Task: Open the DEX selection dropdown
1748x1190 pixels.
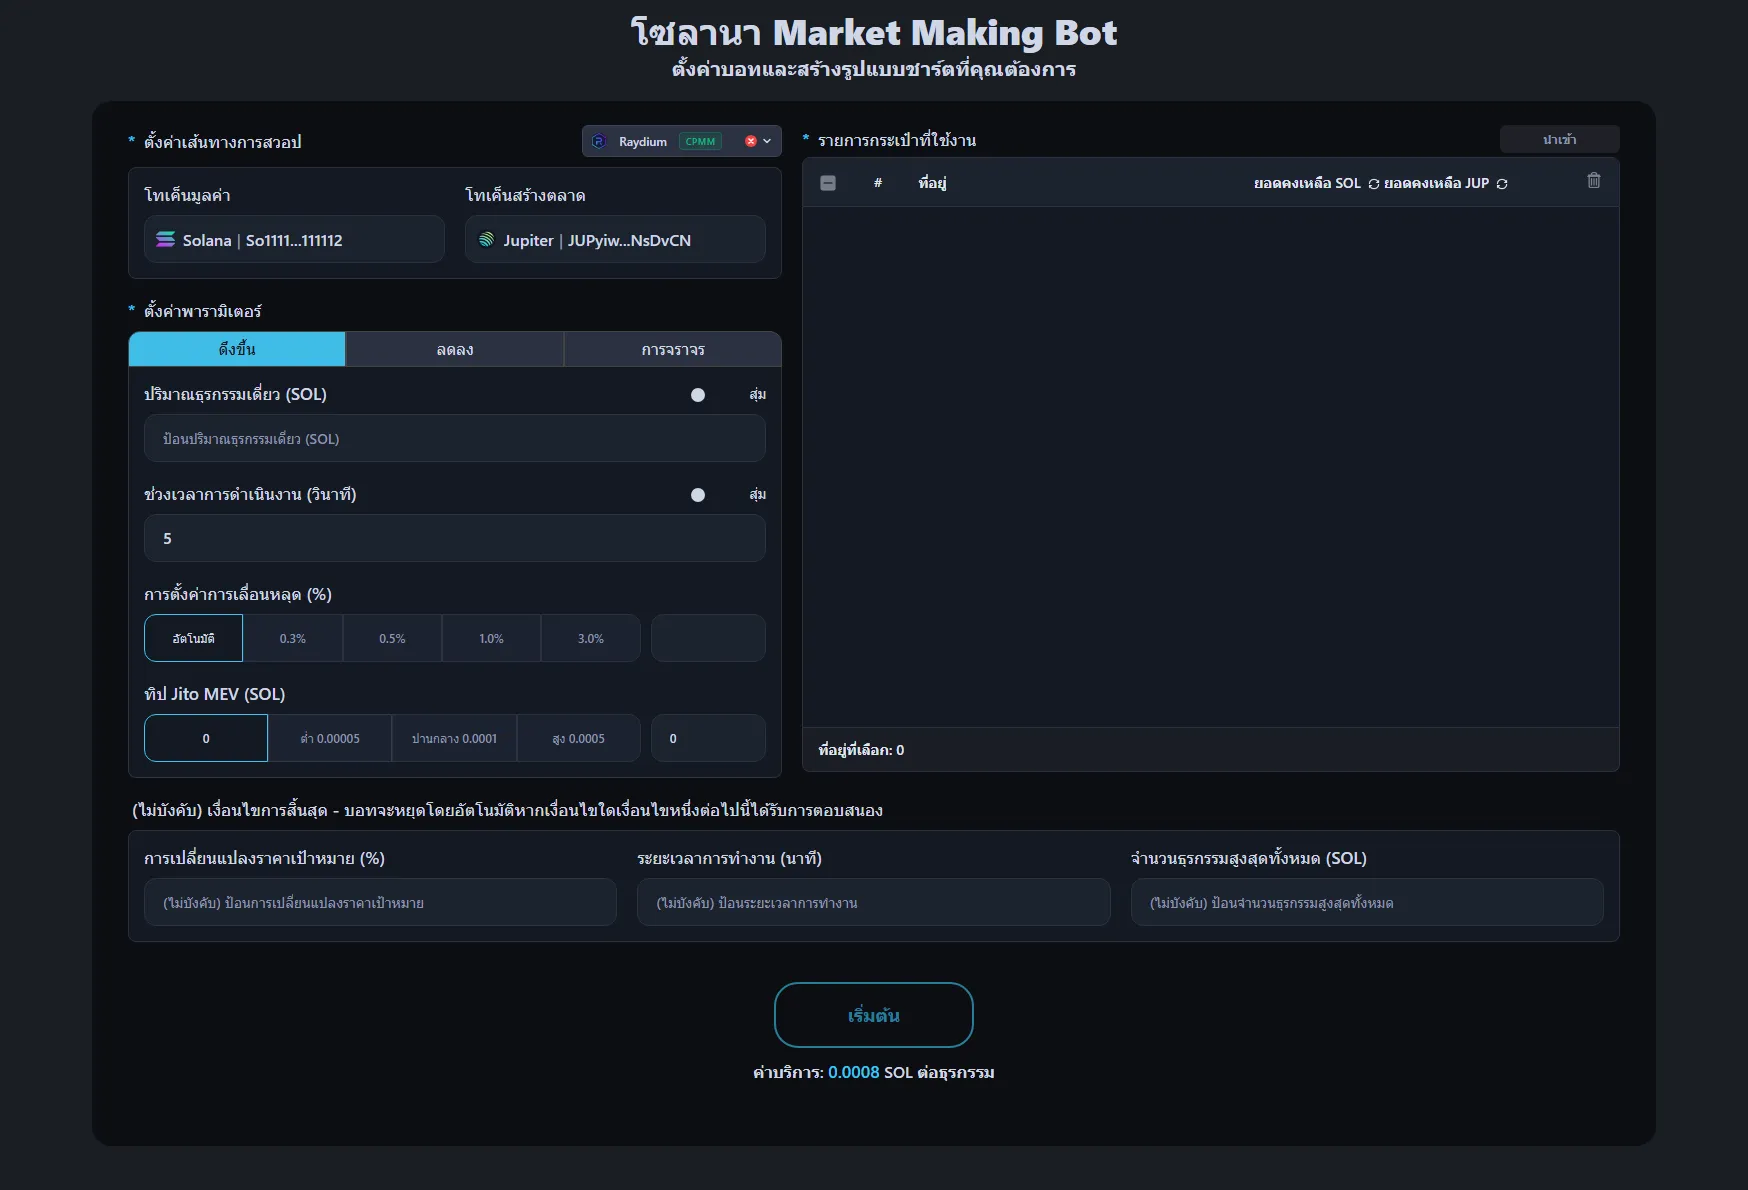Action: coord(766,141)
